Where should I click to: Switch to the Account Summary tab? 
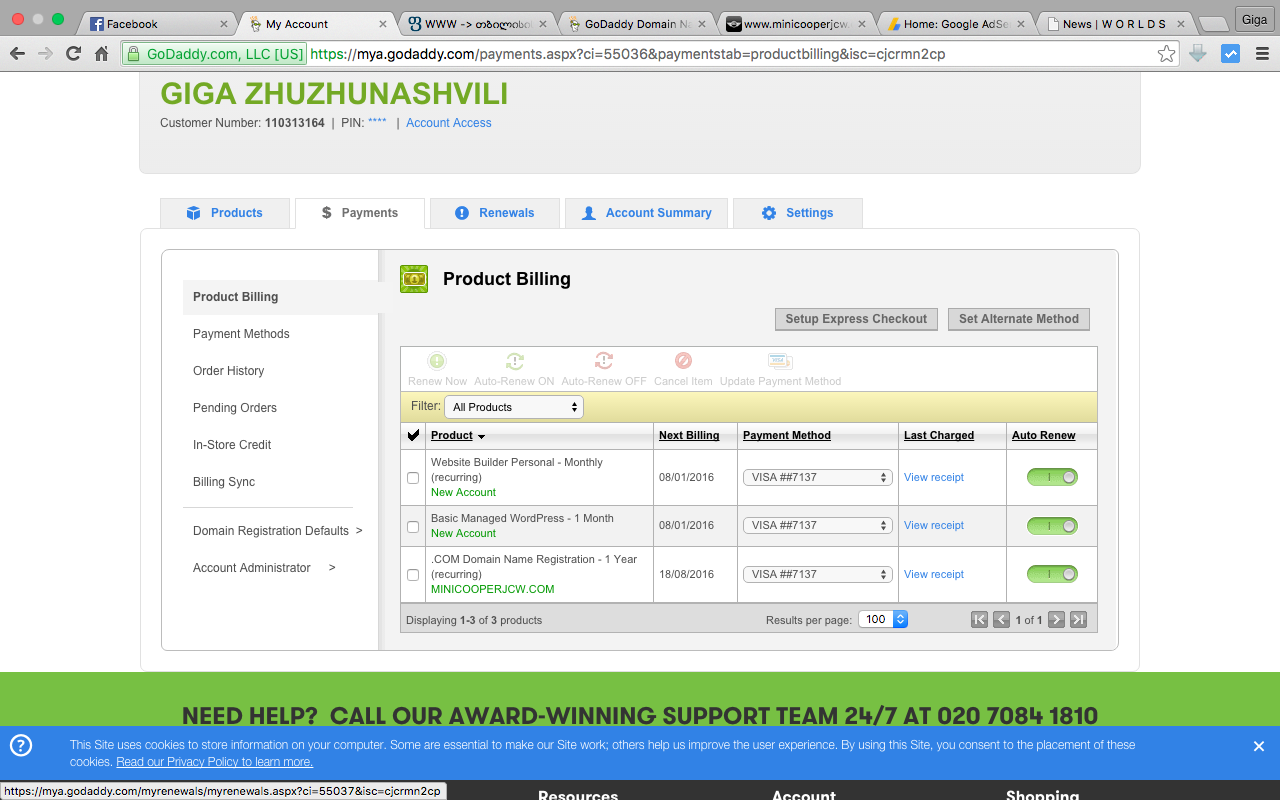[646, 213]
